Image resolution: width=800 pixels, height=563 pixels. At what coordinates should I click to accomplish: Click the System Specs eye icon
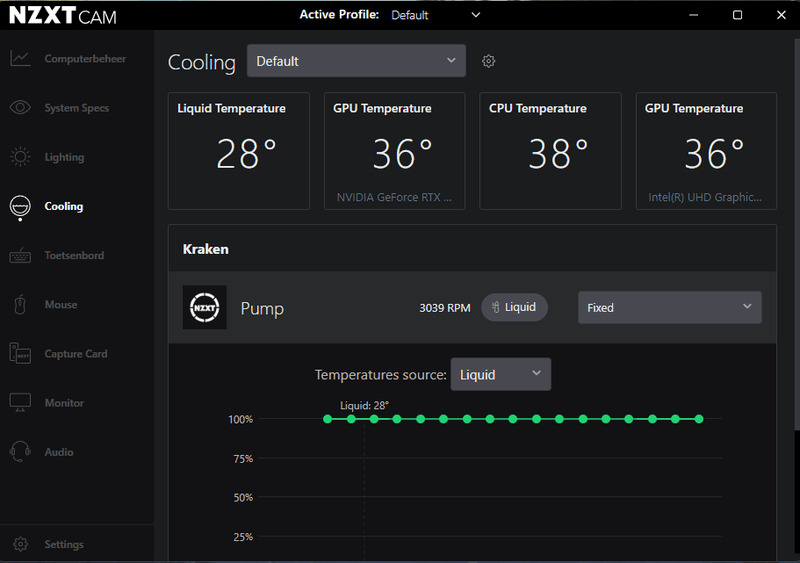[20, 108]
